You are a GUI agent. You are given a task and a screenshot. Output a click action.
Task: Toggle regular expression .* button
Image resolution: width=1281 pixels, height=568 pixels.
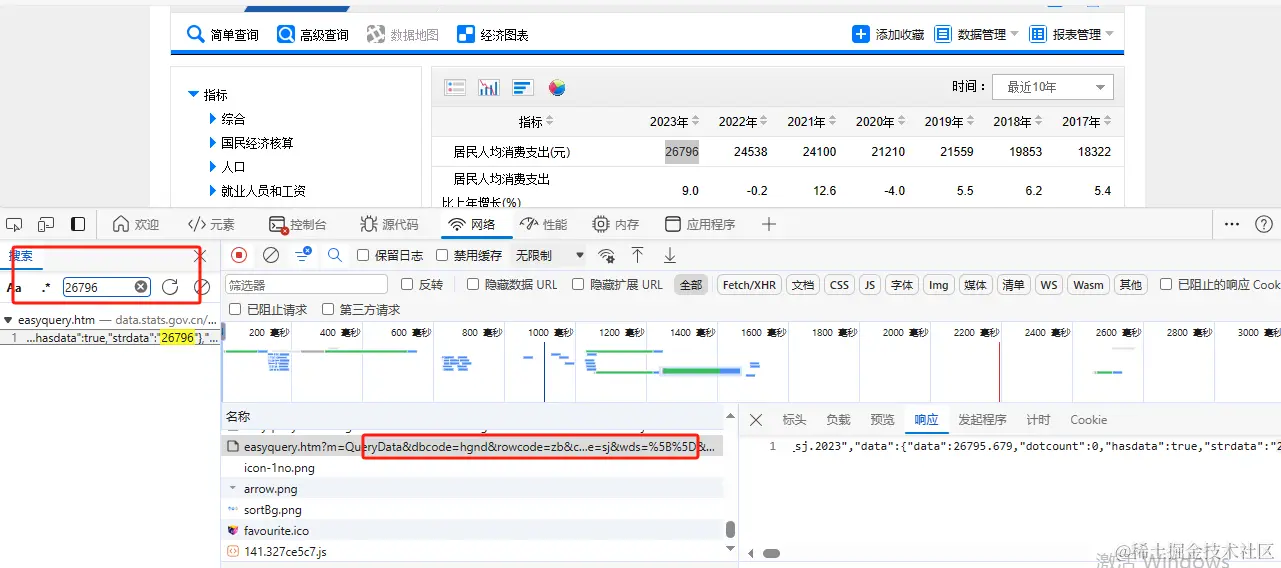tap(46, 287)
